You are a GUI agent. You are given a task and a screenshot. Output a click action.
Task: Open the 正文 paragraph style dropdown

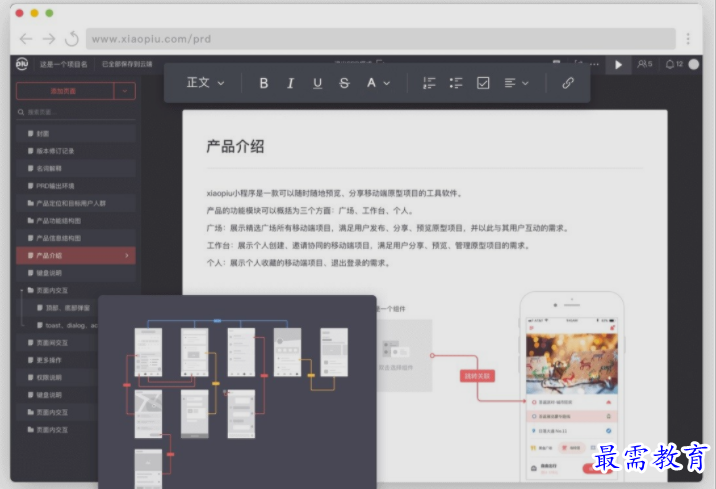point(205,83)
